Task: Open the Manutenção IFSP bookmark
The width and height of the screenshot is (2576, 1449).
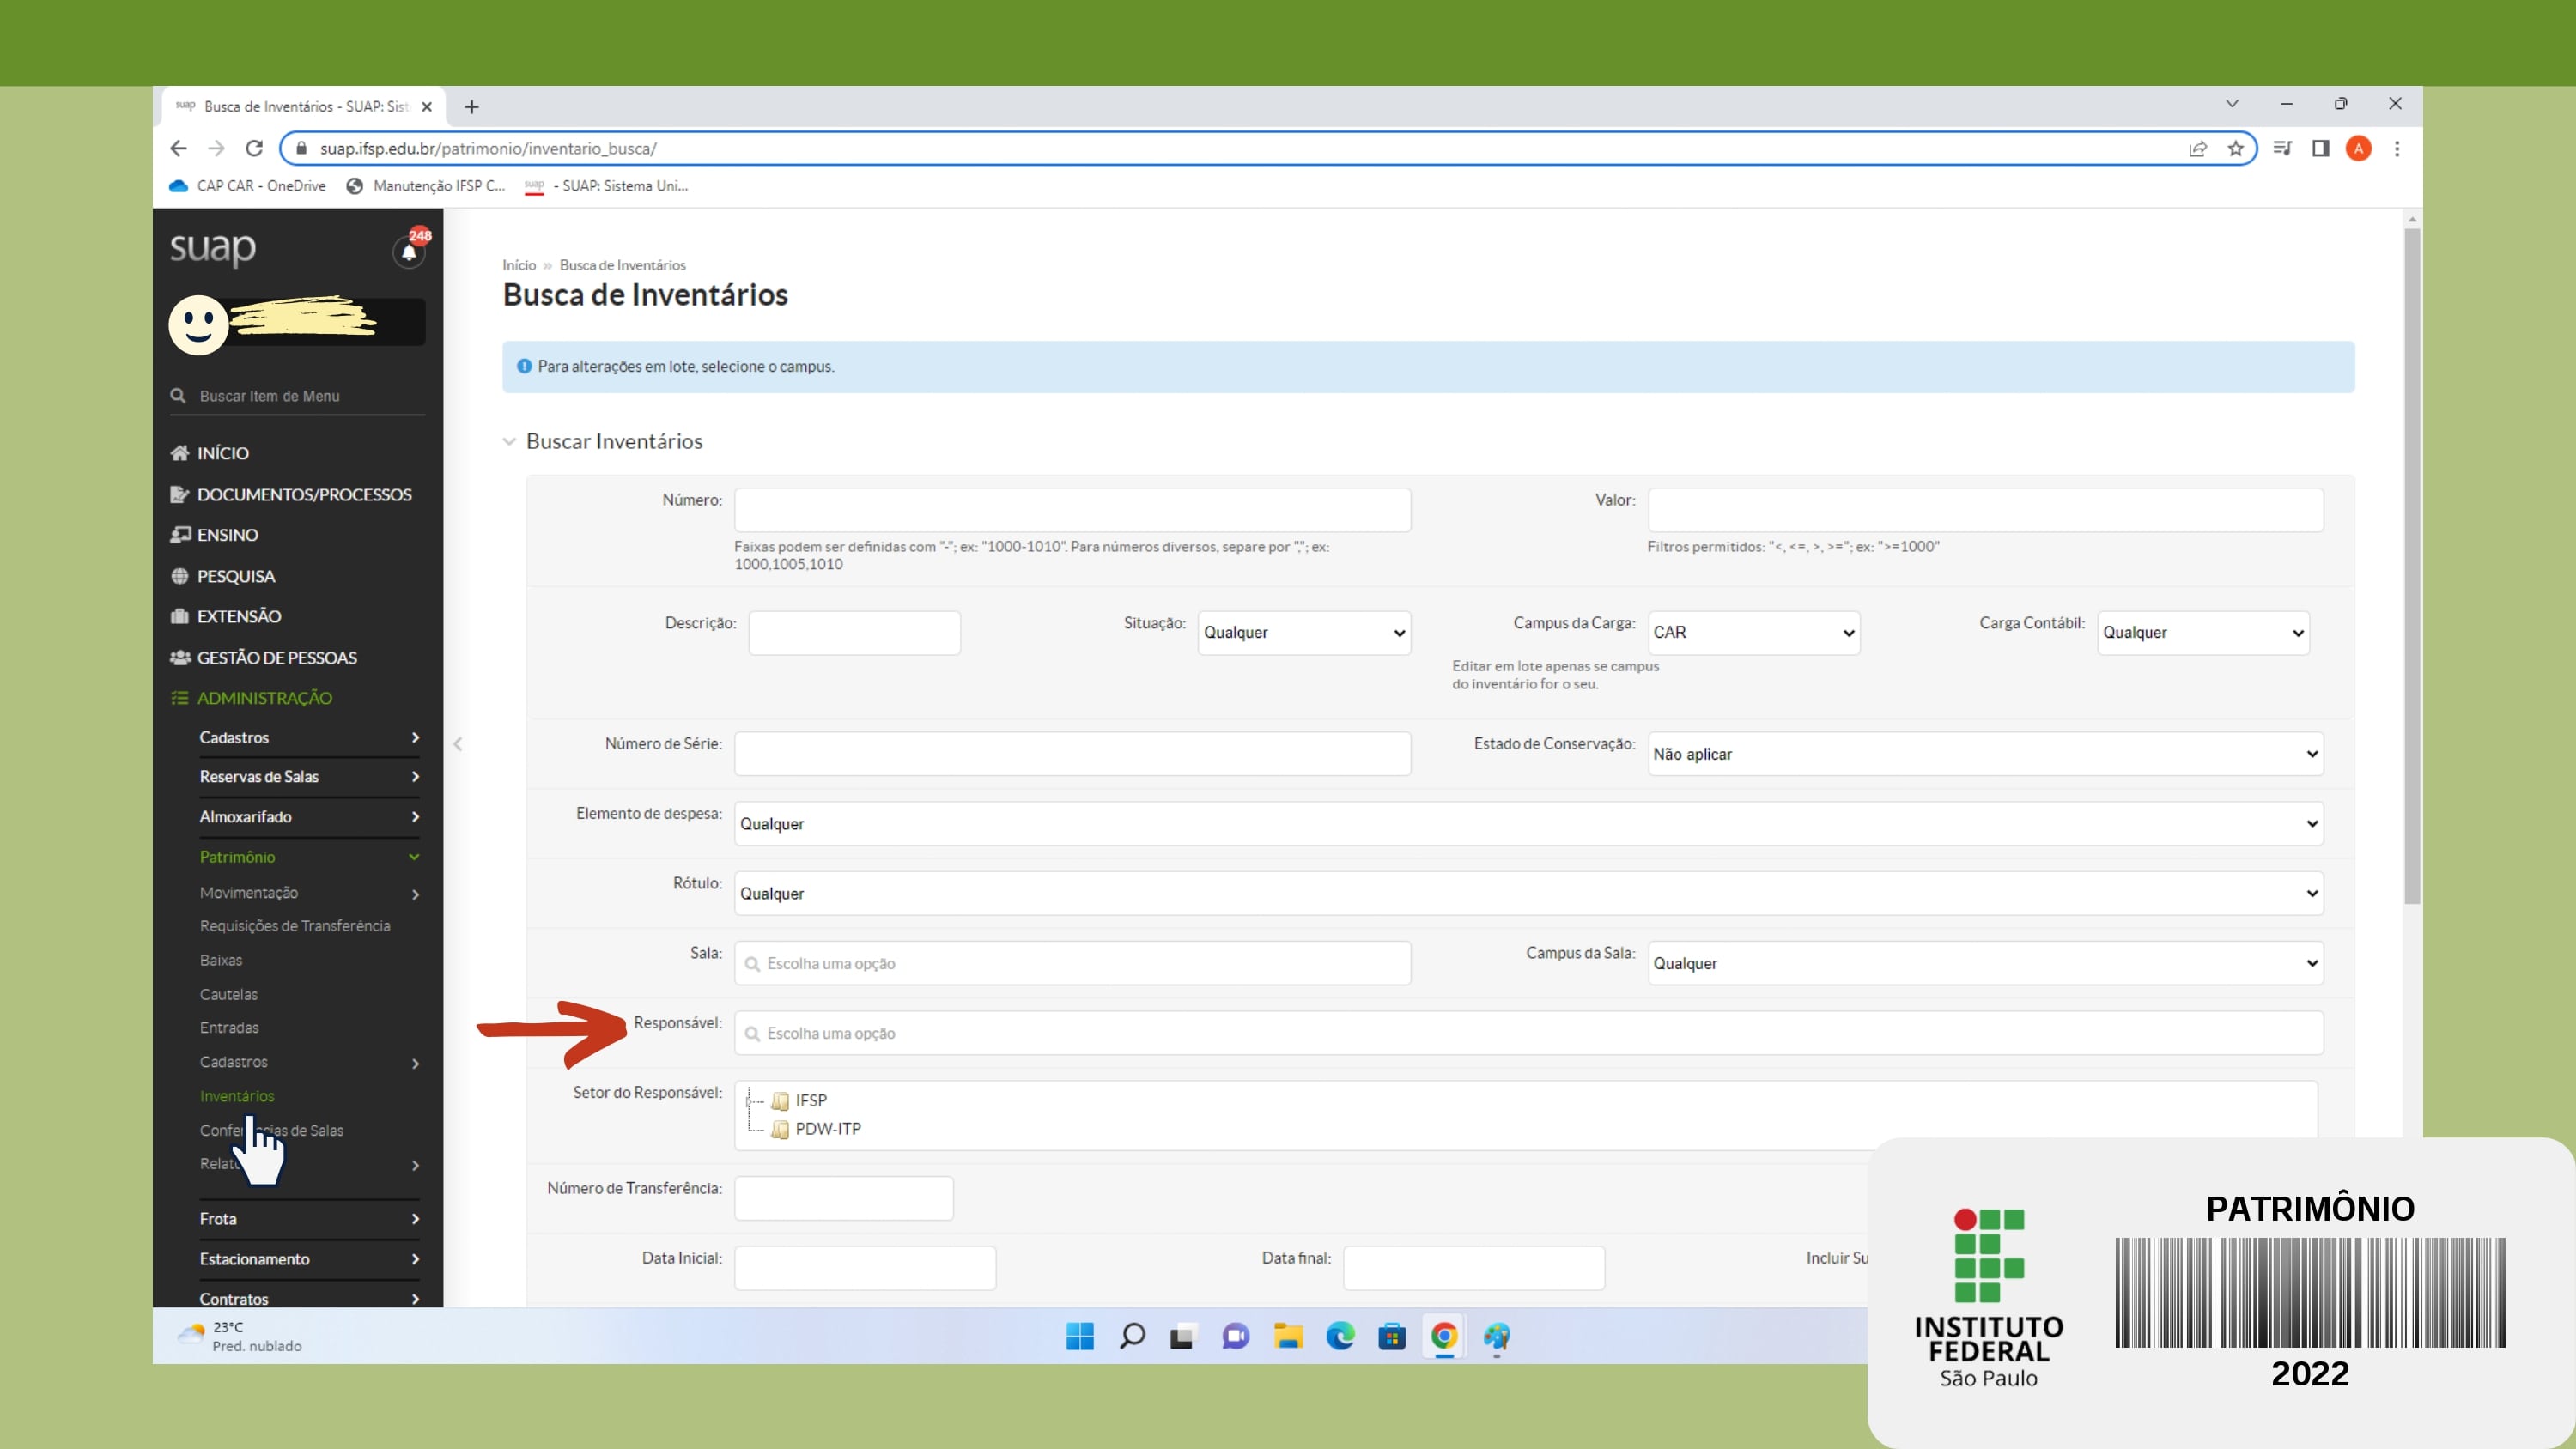Action: 426,186
